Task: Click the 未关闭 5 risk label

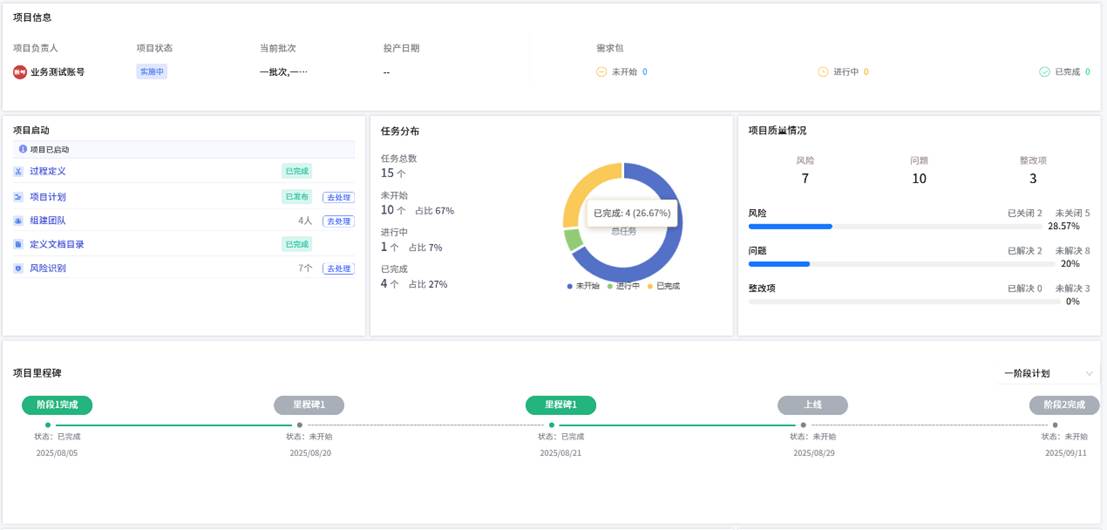Action: pos(1072,212)
